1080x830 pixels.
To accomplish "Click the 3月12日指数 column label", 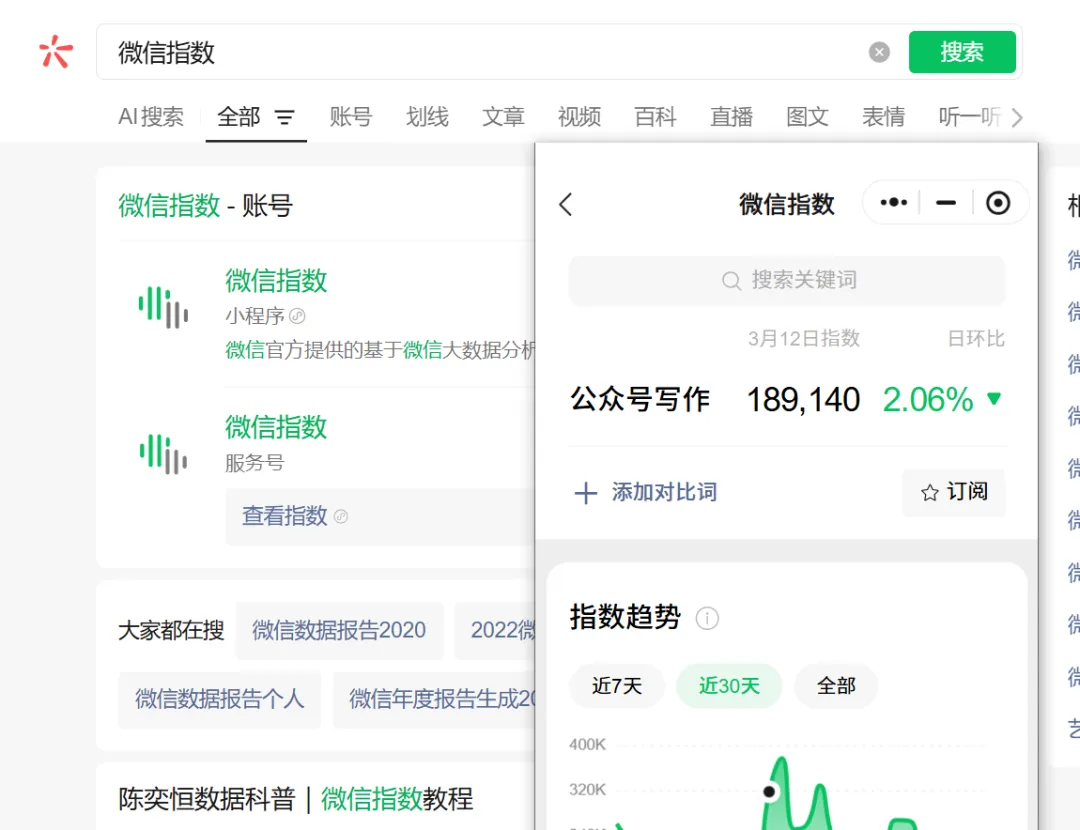I will click(804, 338).
